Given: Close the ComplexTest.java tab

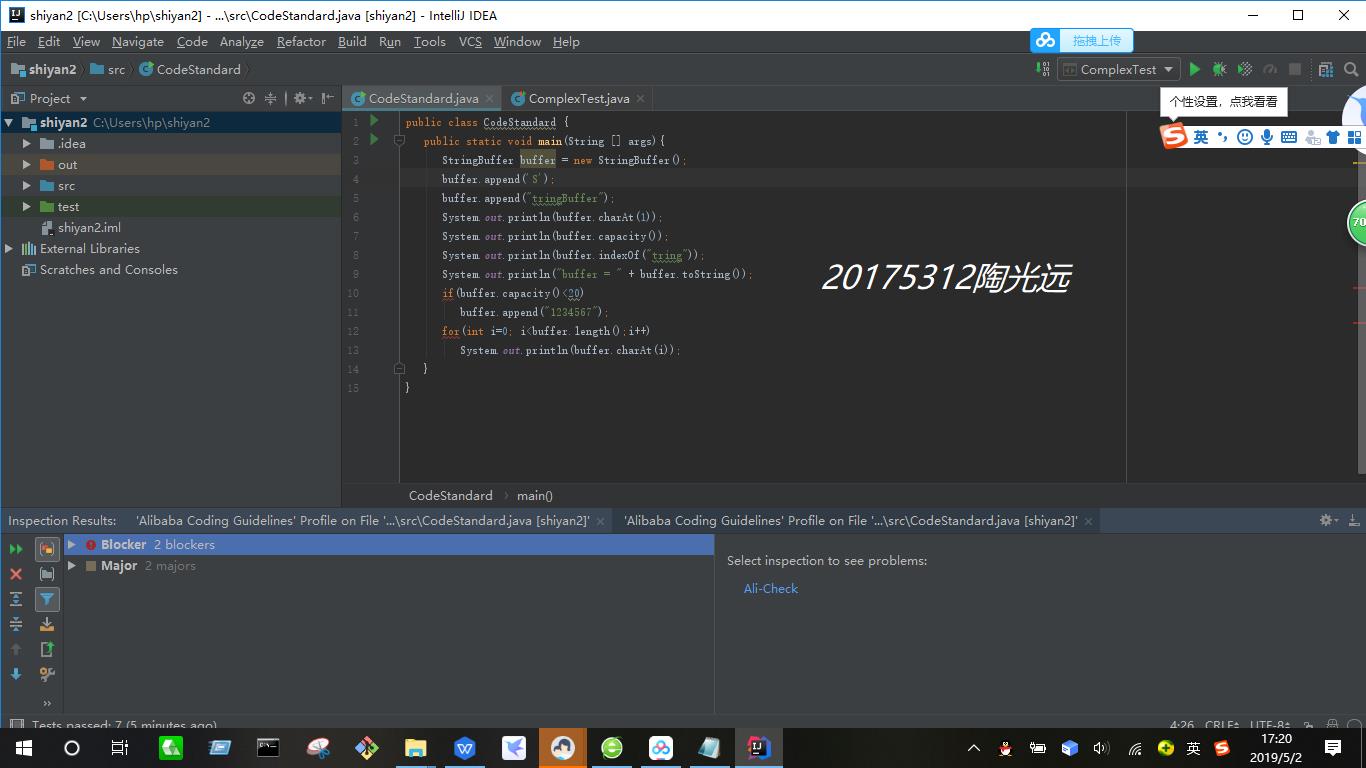Looking at the screenshot, I should coord(641,98).
